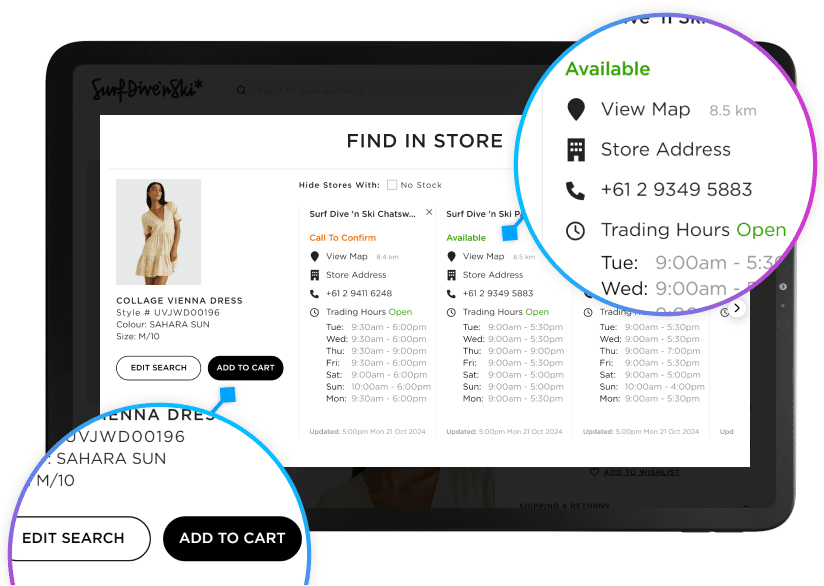
Task: Click the Thu: 9:00am - 7:00pm hours row
Action: tap(650, 351)
